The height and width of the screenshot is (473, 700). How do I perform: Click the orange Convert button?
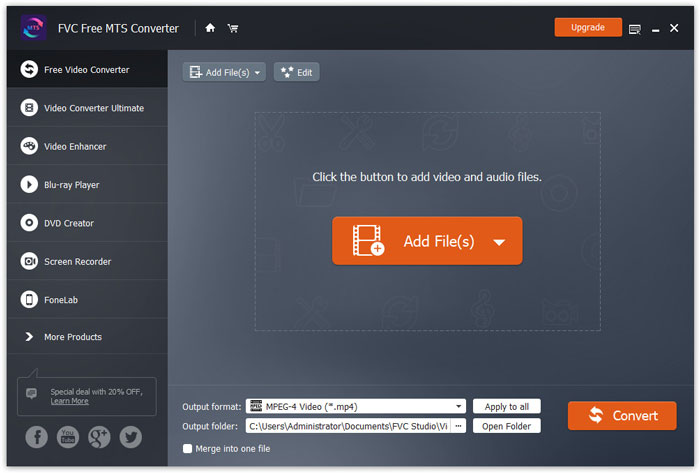pyautogui.click(x=622, y=416)
